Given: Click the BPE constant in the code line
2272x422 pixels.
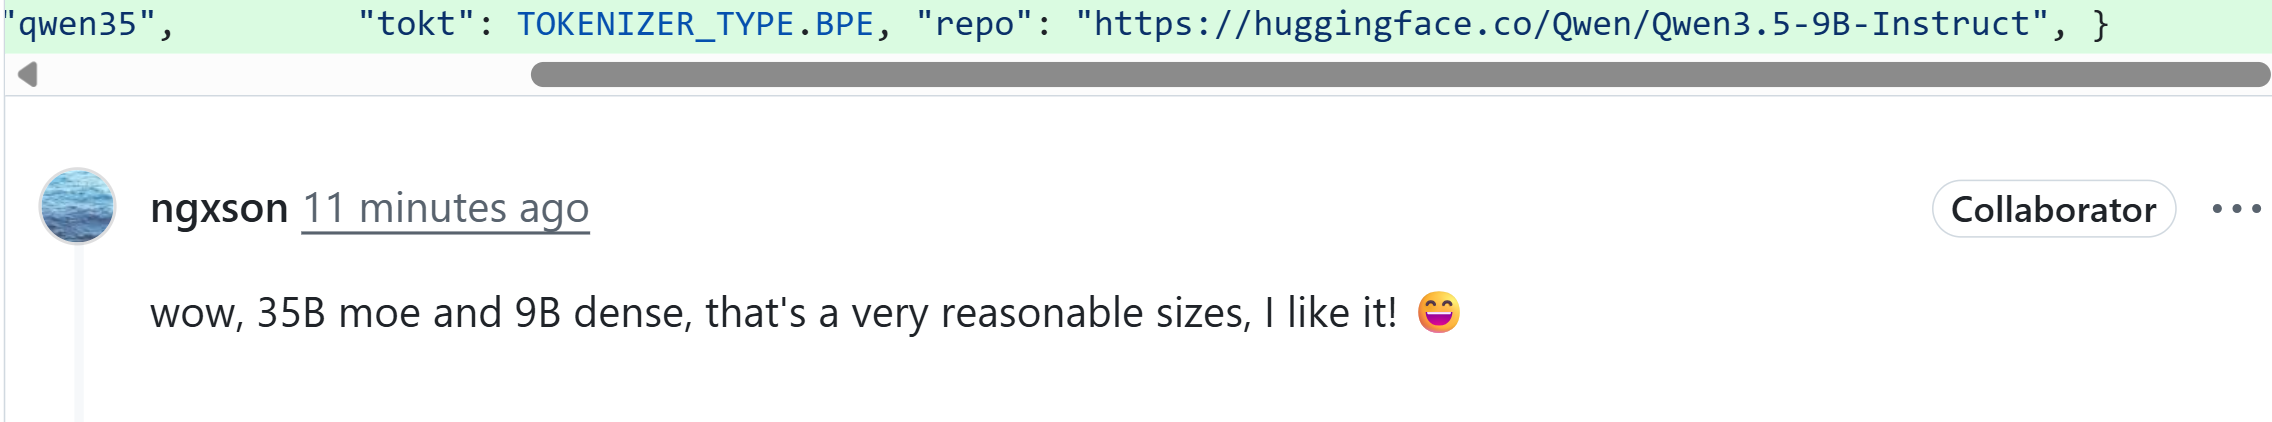Looking at the screenshot, I should click(845, 24).
